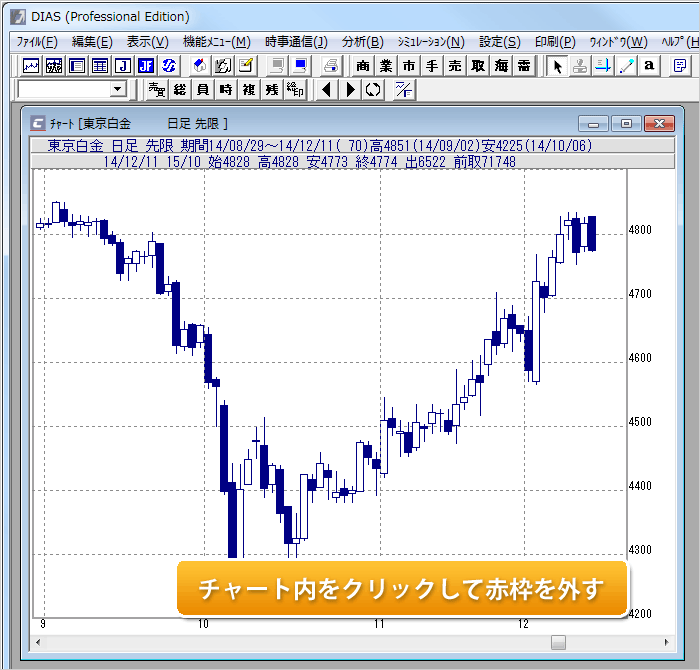Open the 設定(S) menu
Viewport: 700px width, 670px height.
coord(499,42)
